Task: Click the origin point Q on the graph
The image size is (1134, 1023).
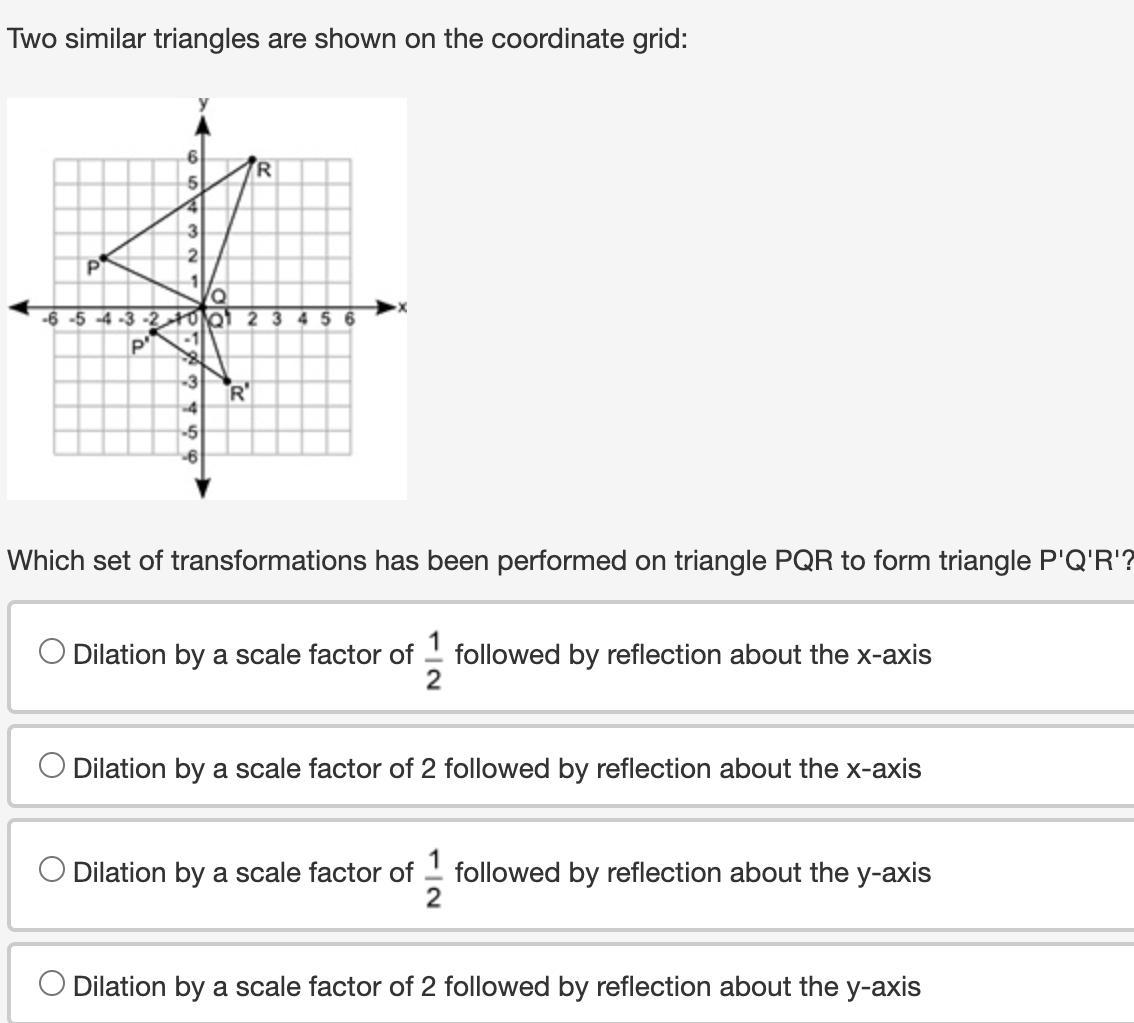Action: click(x=203, y=307)
